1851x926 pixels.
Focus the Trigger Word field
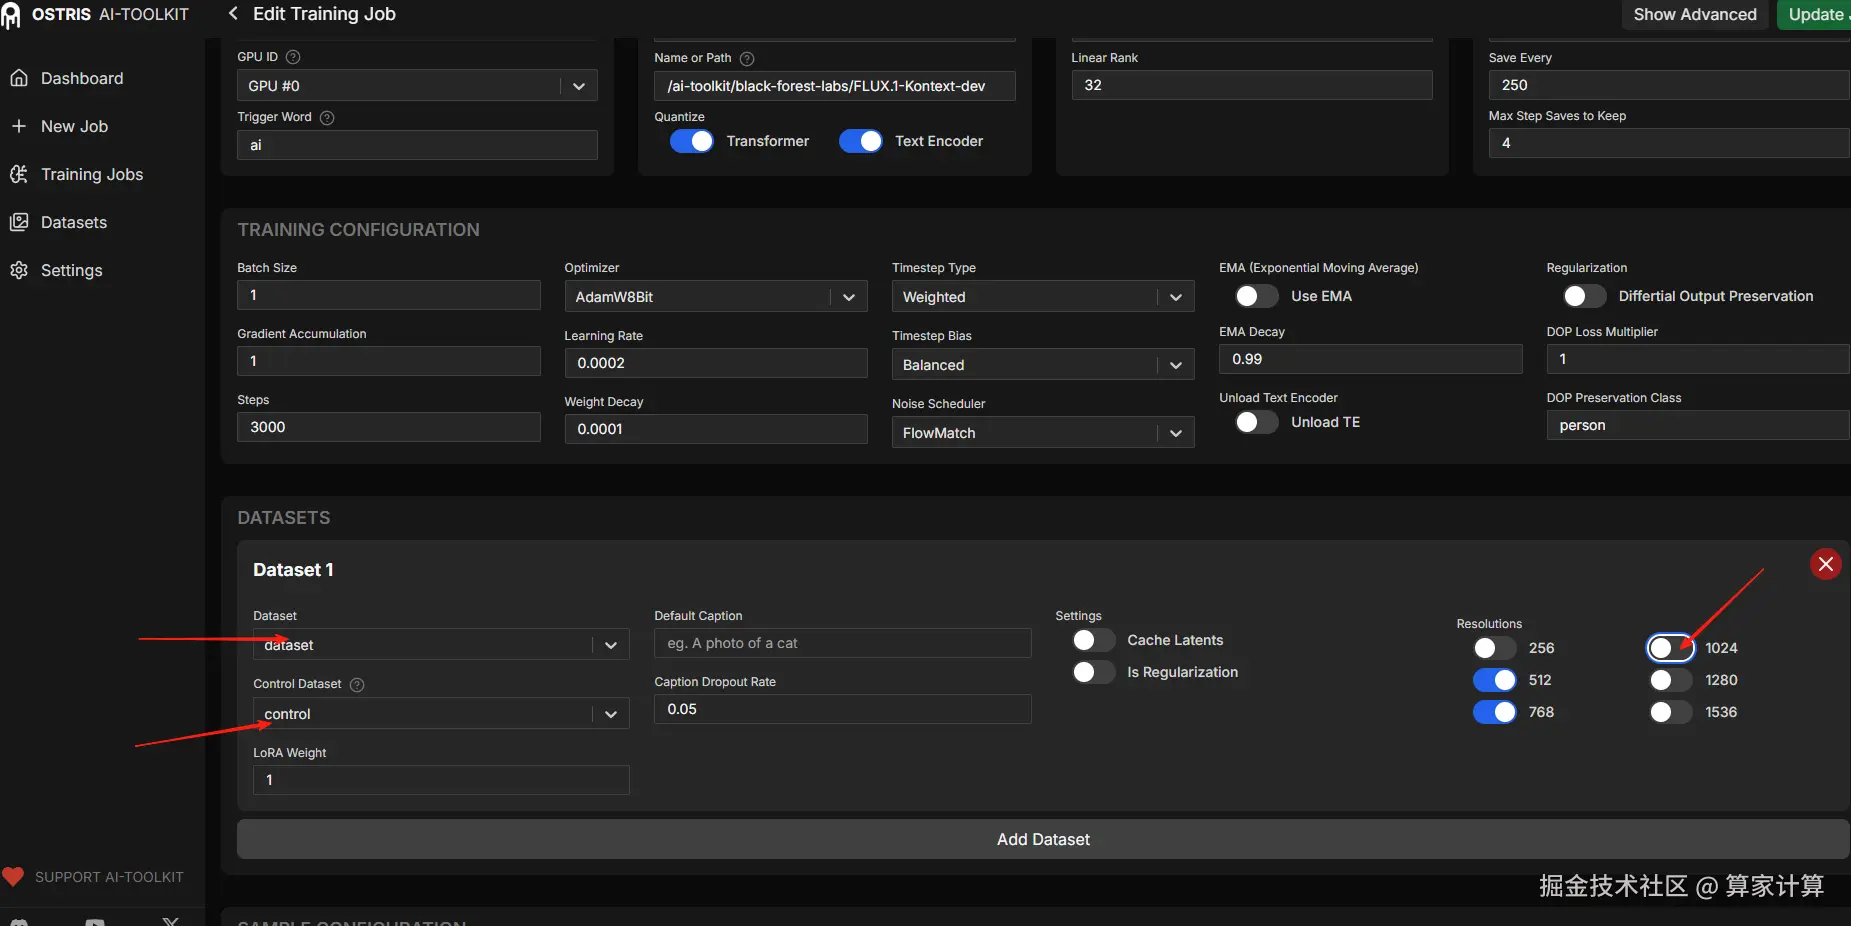417,145
